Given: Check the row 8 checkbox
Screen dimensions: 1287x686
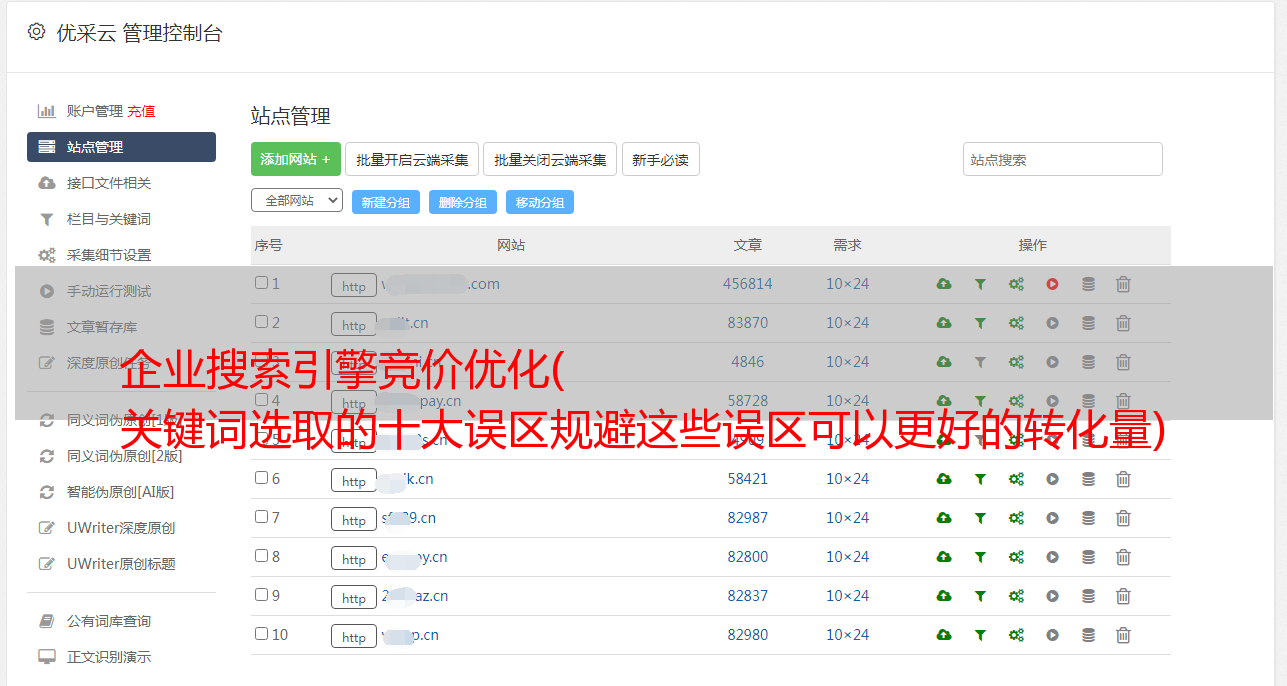Looking at the screenshot, I should click(261, 556).
